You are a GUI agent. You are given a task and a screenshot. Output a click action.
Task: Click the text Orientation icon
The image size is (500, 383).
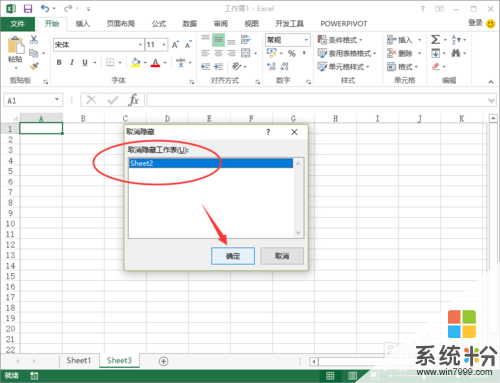[x=236, y=66]
